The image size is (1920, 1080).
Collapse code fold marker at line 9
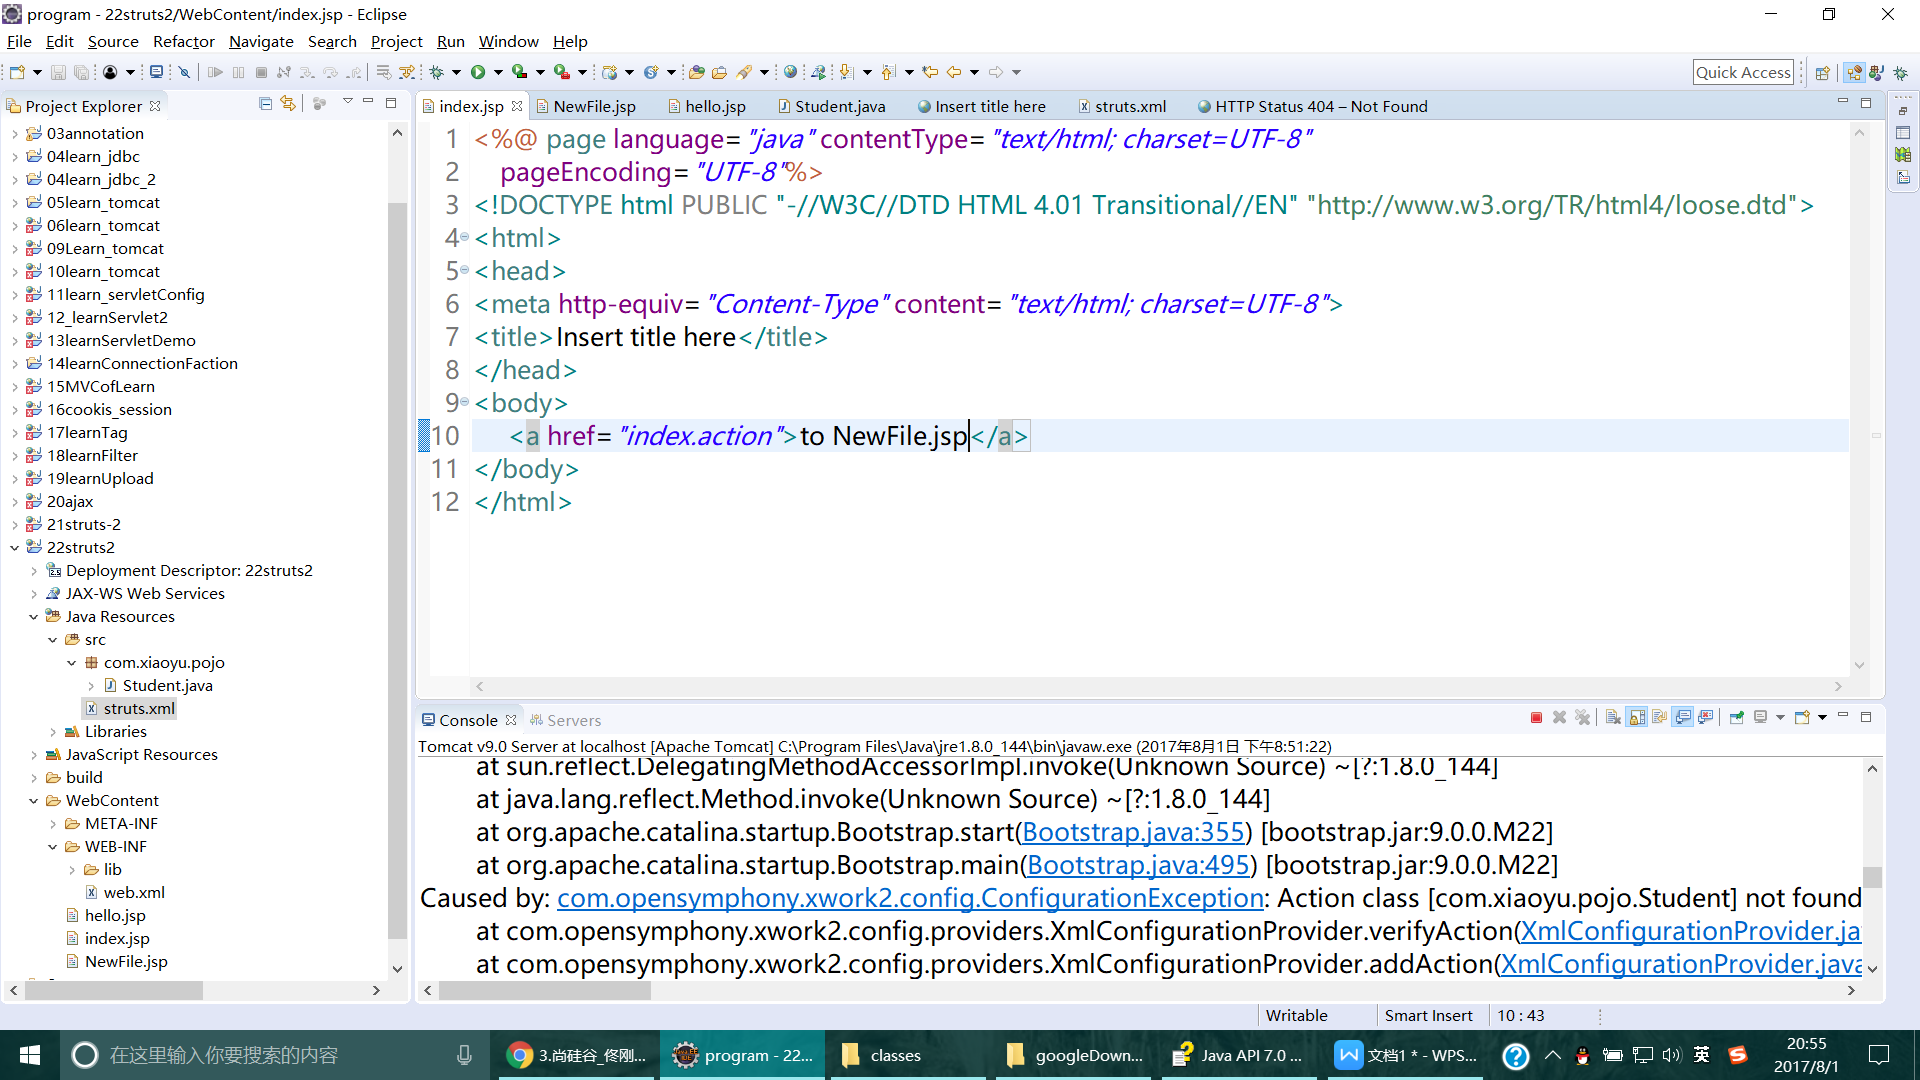point(465,402)
